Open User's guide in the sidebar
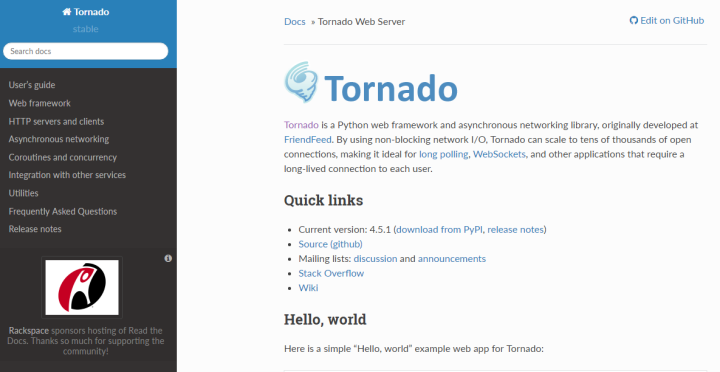720x372 pixels. 32,85
